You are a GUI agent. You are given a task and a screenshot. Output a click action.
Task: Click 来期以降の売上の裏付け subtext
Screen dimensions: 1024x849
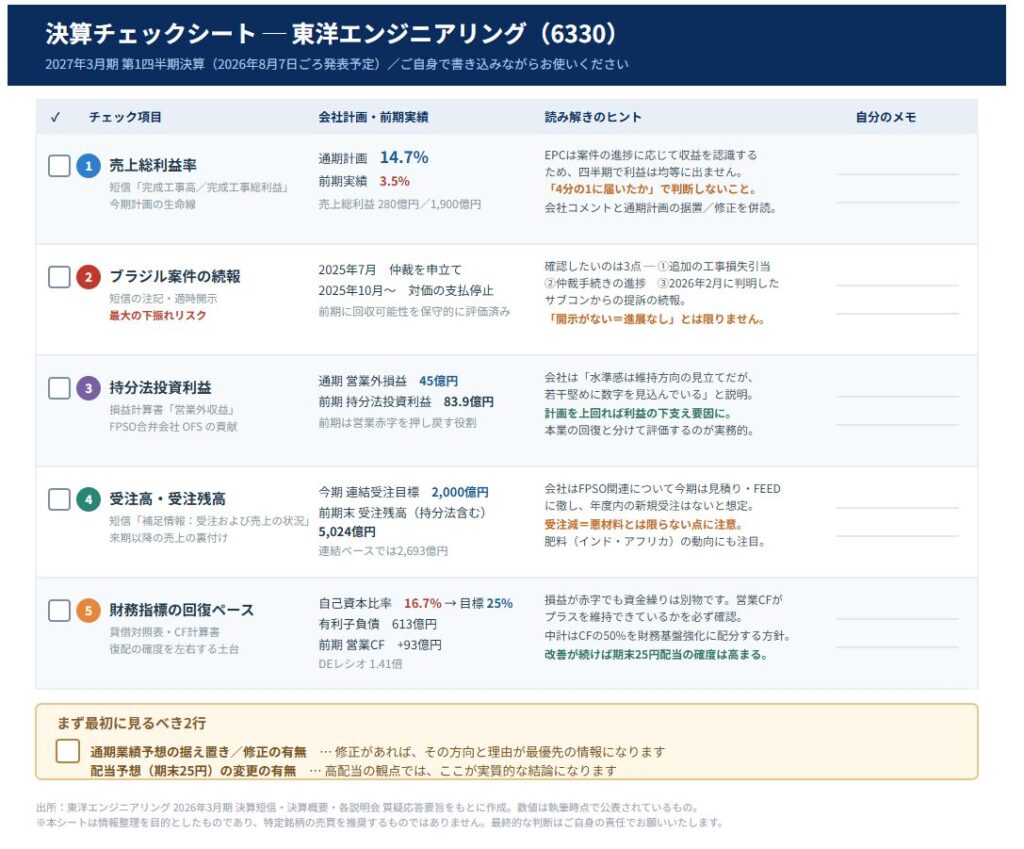coord(168,537)
